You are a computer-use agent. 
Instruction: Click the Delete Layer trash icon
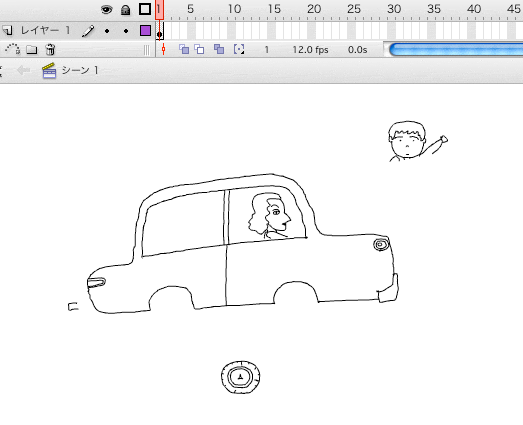50,49
